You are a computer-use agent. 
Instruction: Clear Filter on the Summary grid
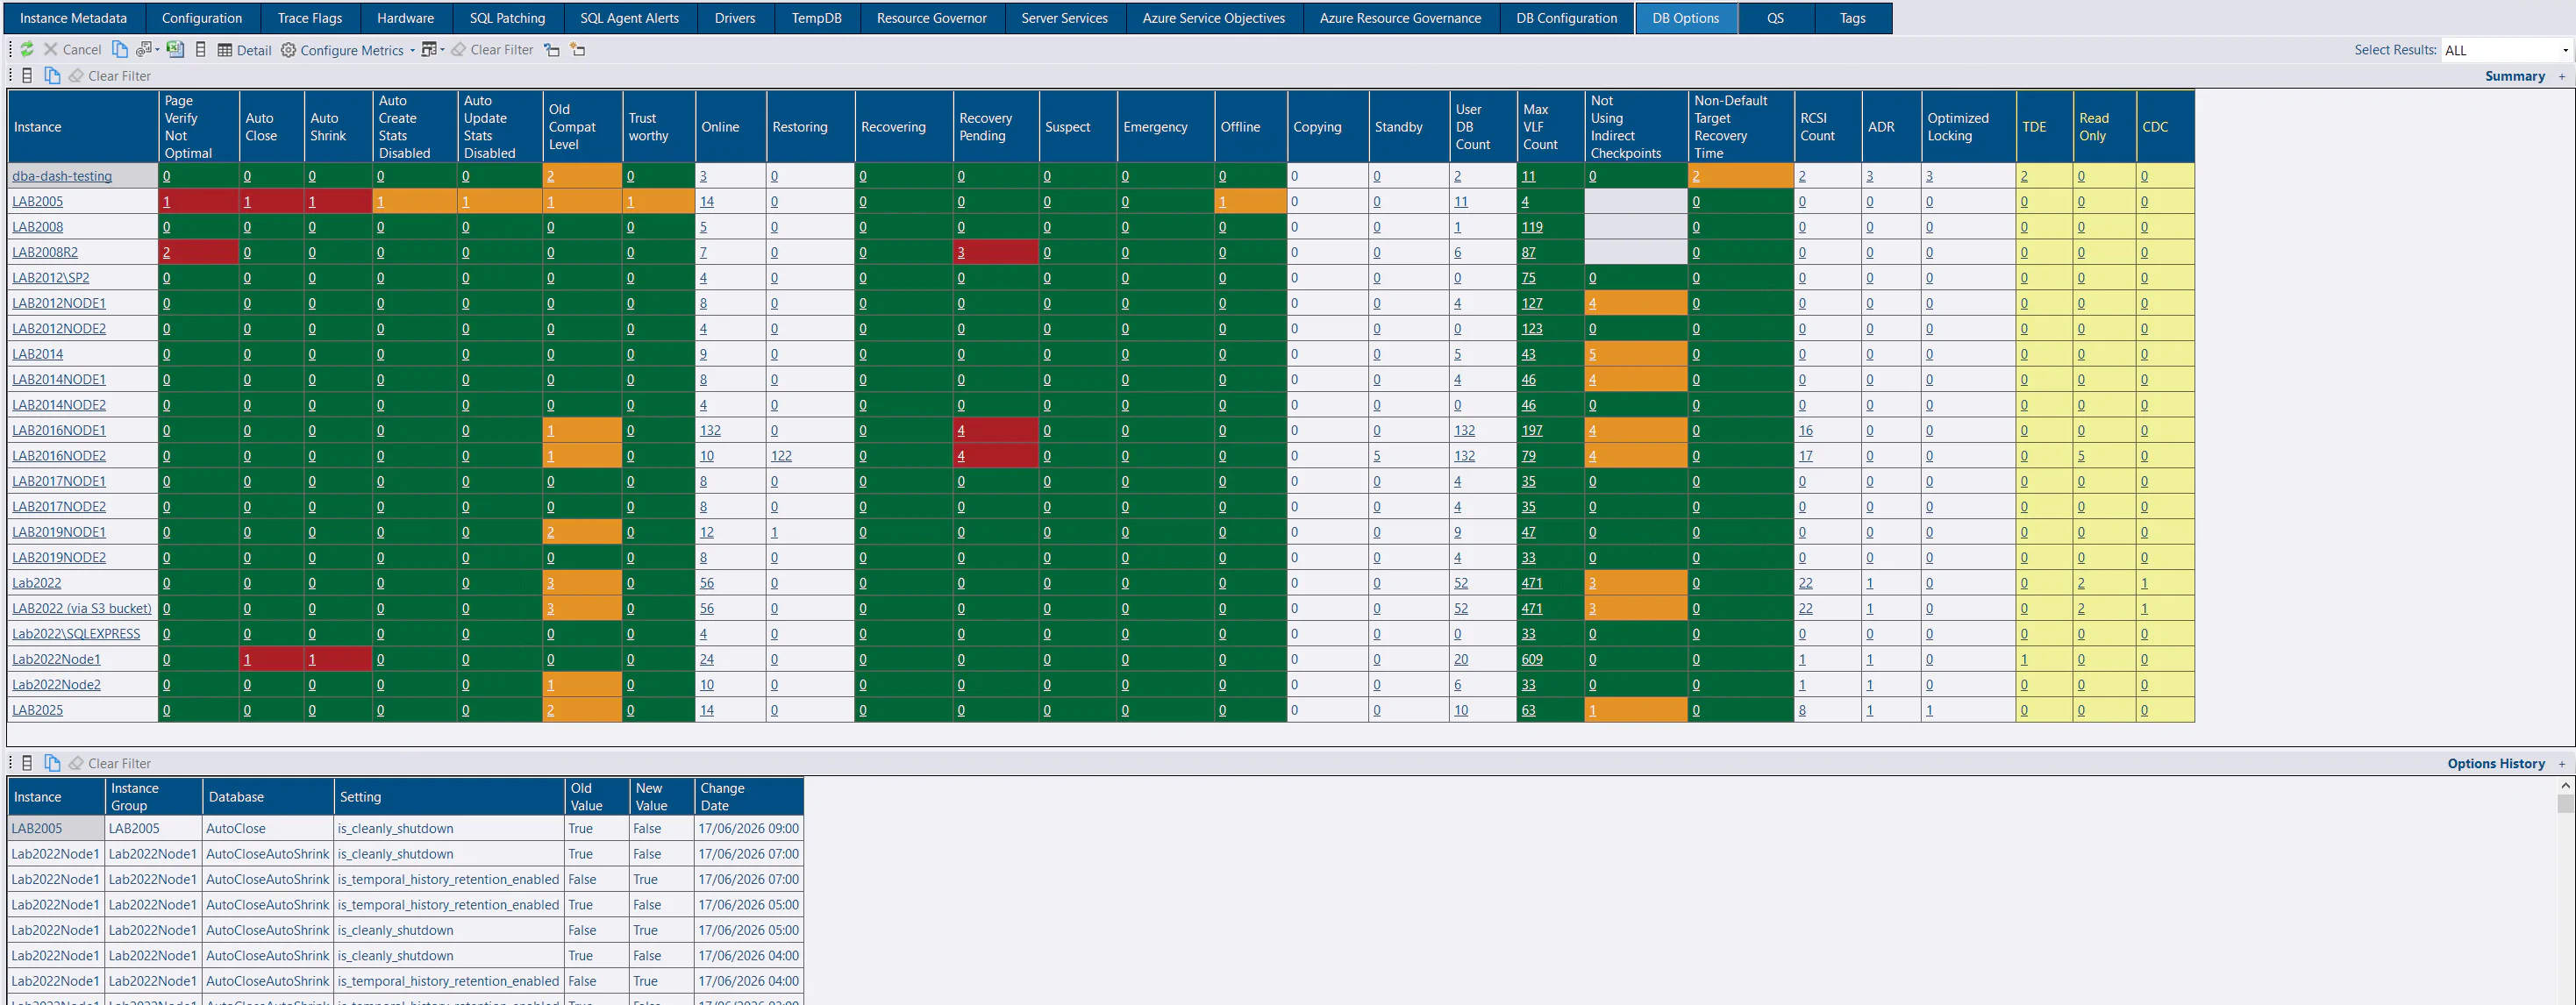pos(110,75)
